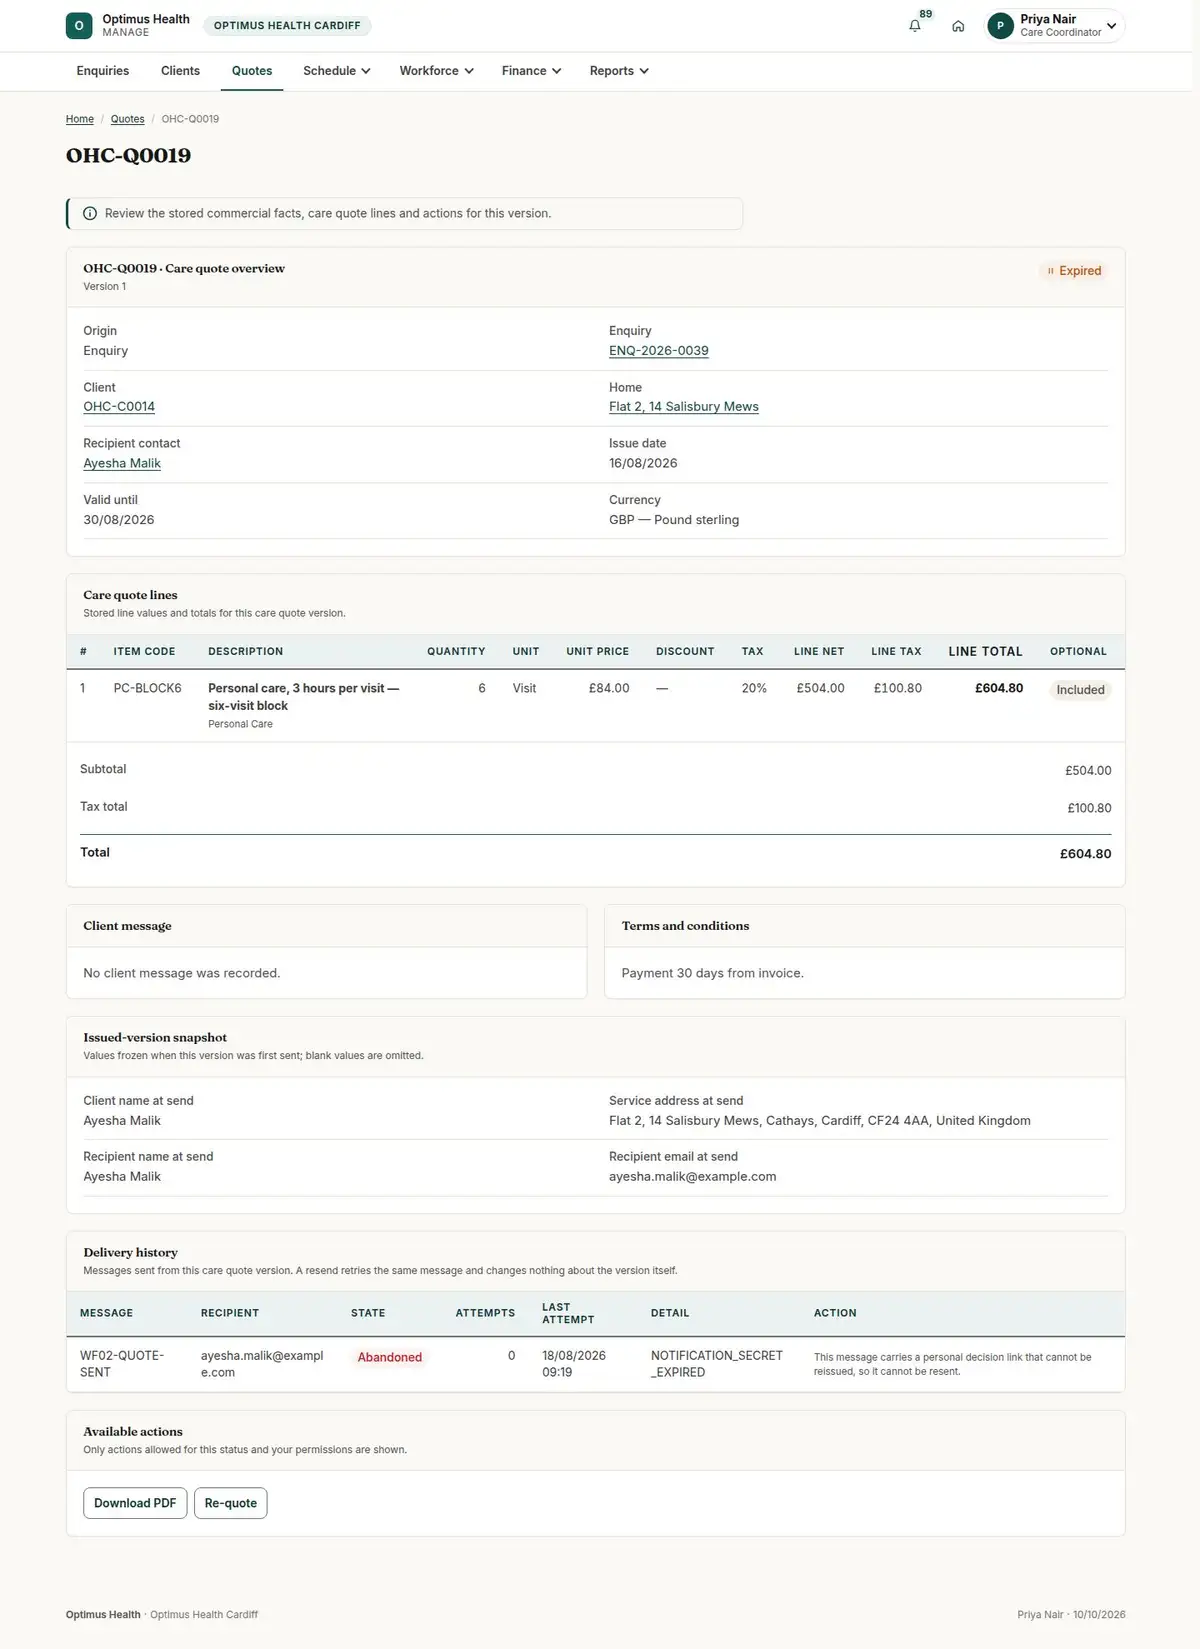Click the WF02-QUOTE-SENT message cell
The width and height of the screenshot is (1200, 1649).
coord(122,1364)
